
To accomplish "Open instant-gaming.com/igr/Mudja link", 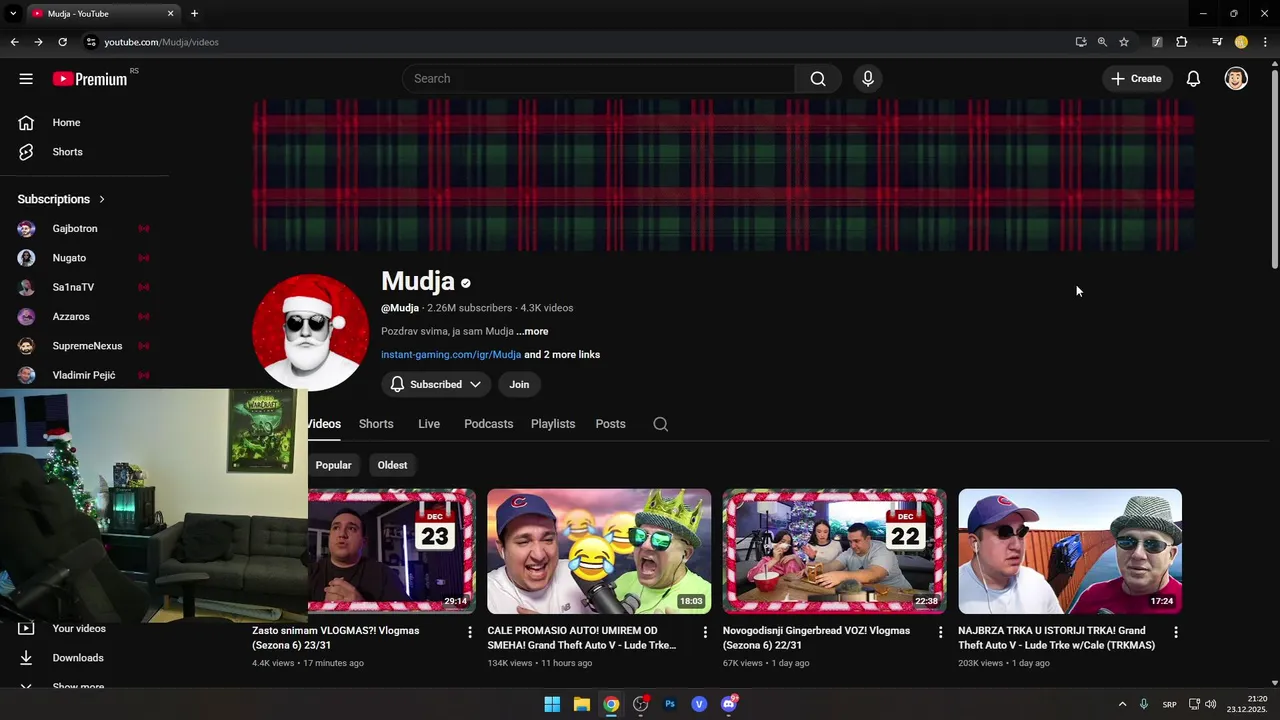I will tap(451, 355).
